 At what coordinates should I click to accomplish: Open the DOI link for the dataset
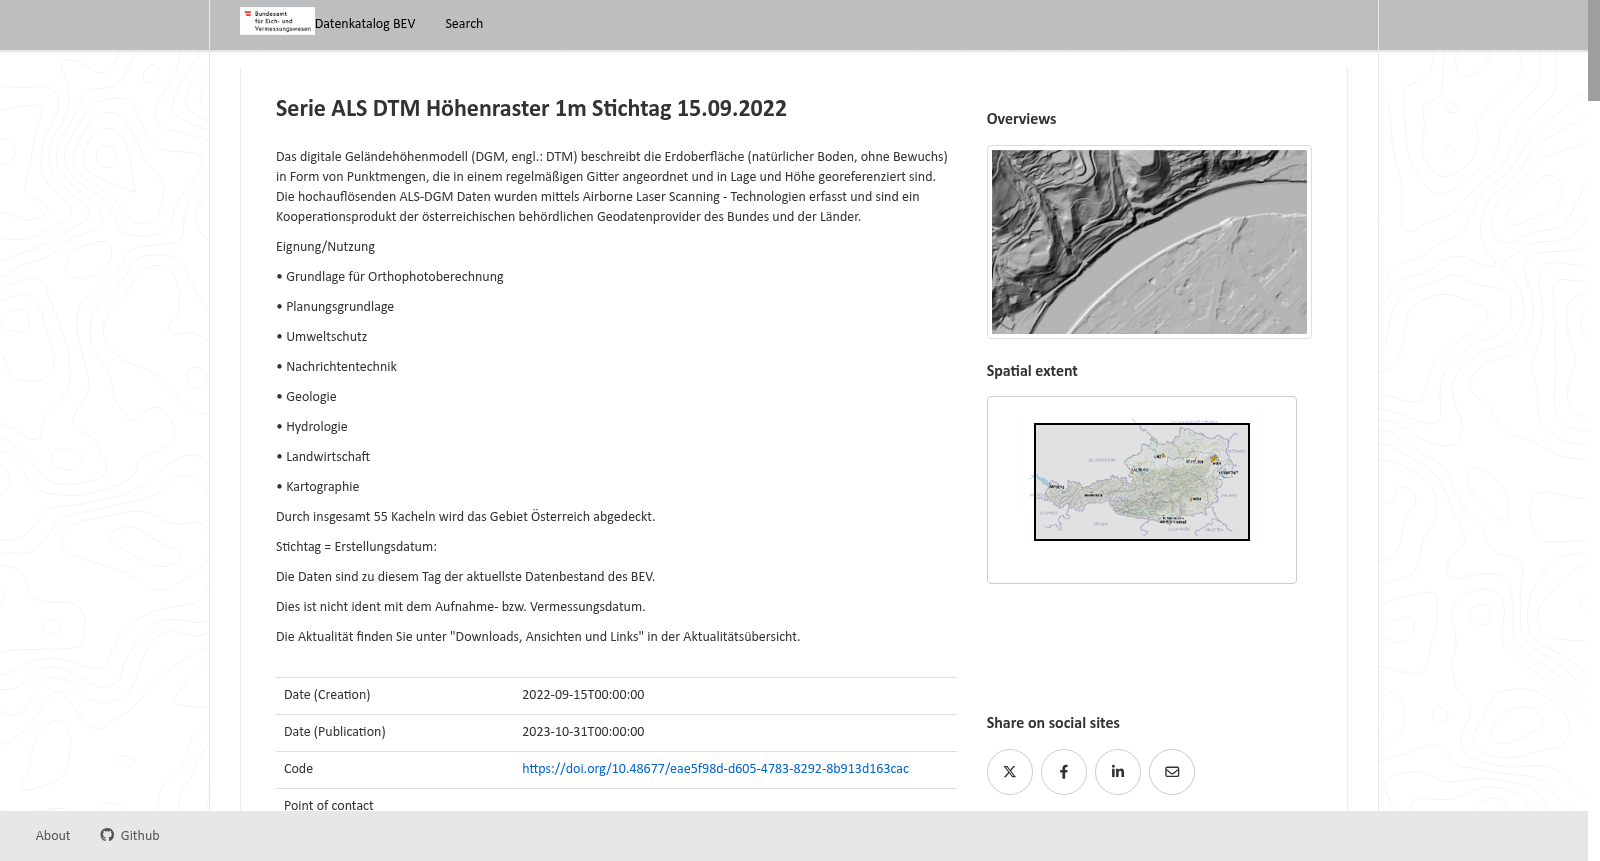(715, 769)
